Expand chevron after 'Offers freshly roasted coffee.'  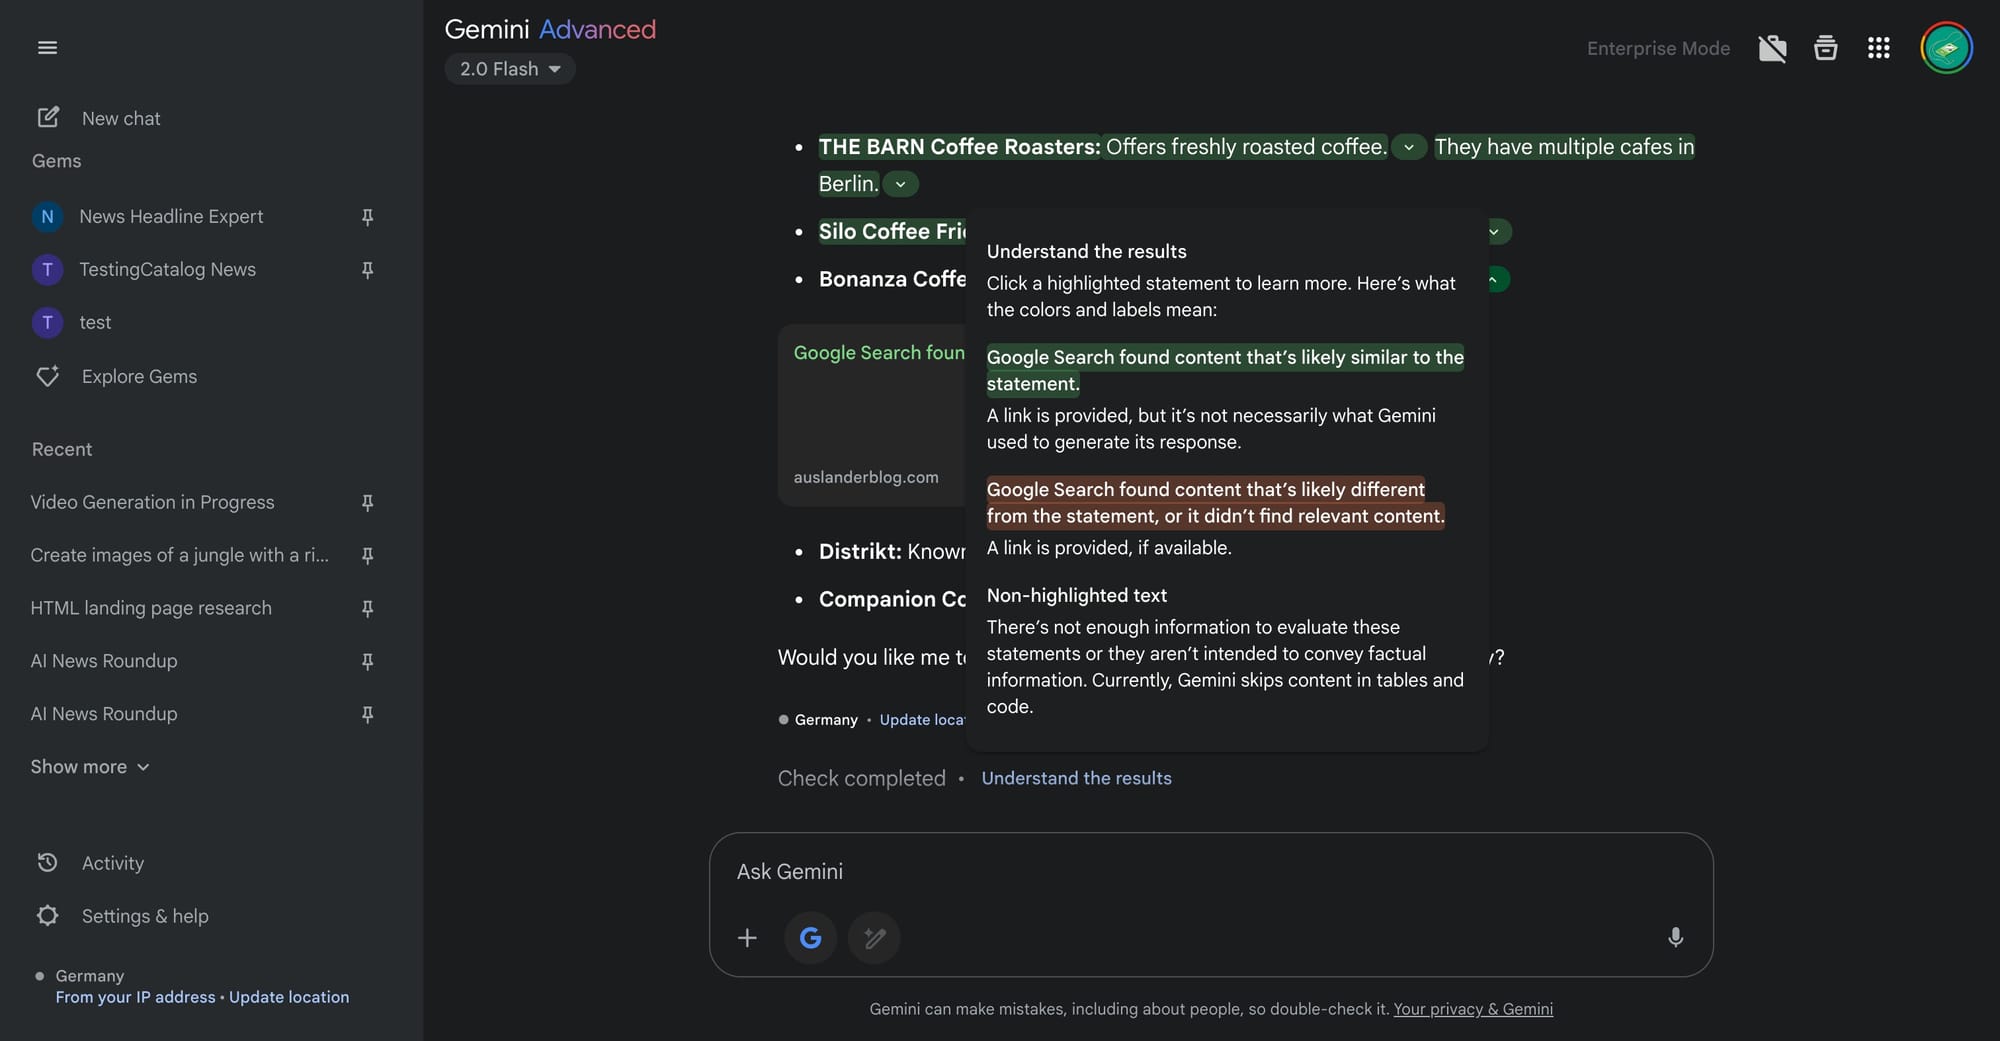1409,147
